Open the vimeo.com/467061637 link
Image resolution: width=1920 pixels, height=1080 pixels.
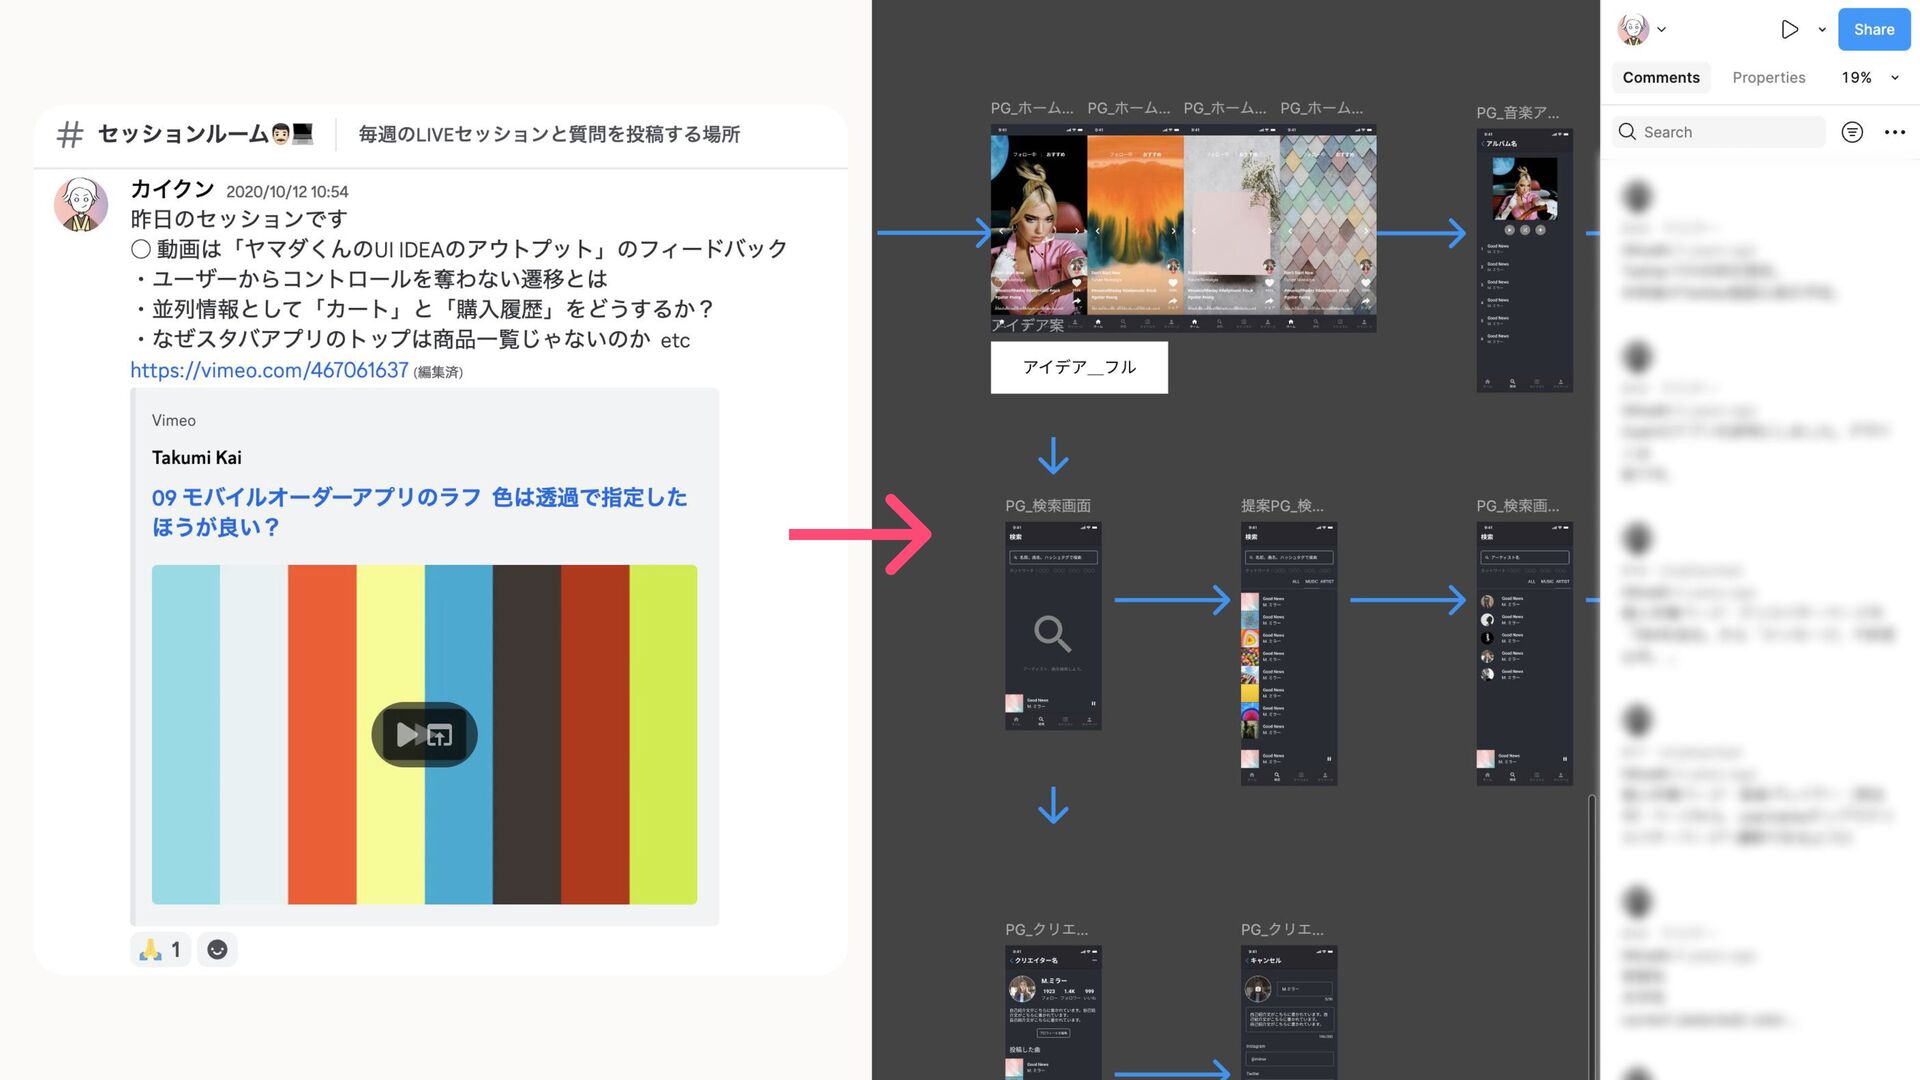tap(269, 370)
